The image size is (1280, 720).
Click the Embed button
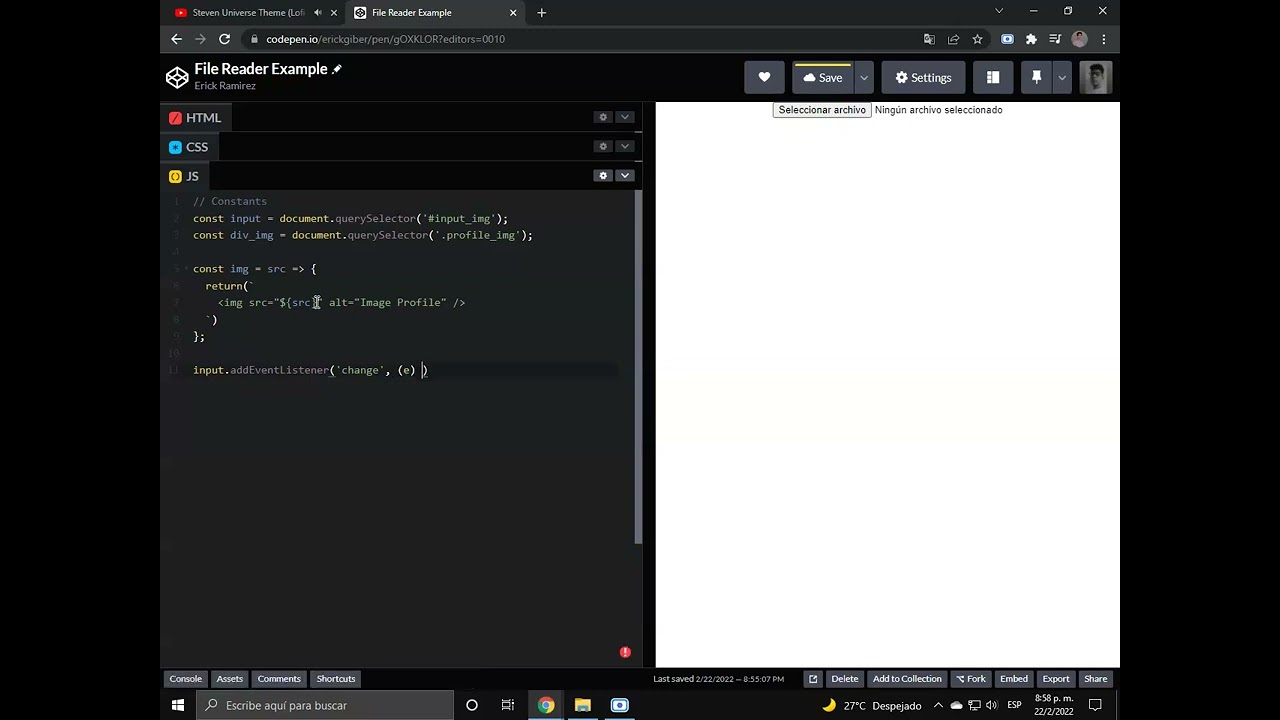(x=1014, y=678)
